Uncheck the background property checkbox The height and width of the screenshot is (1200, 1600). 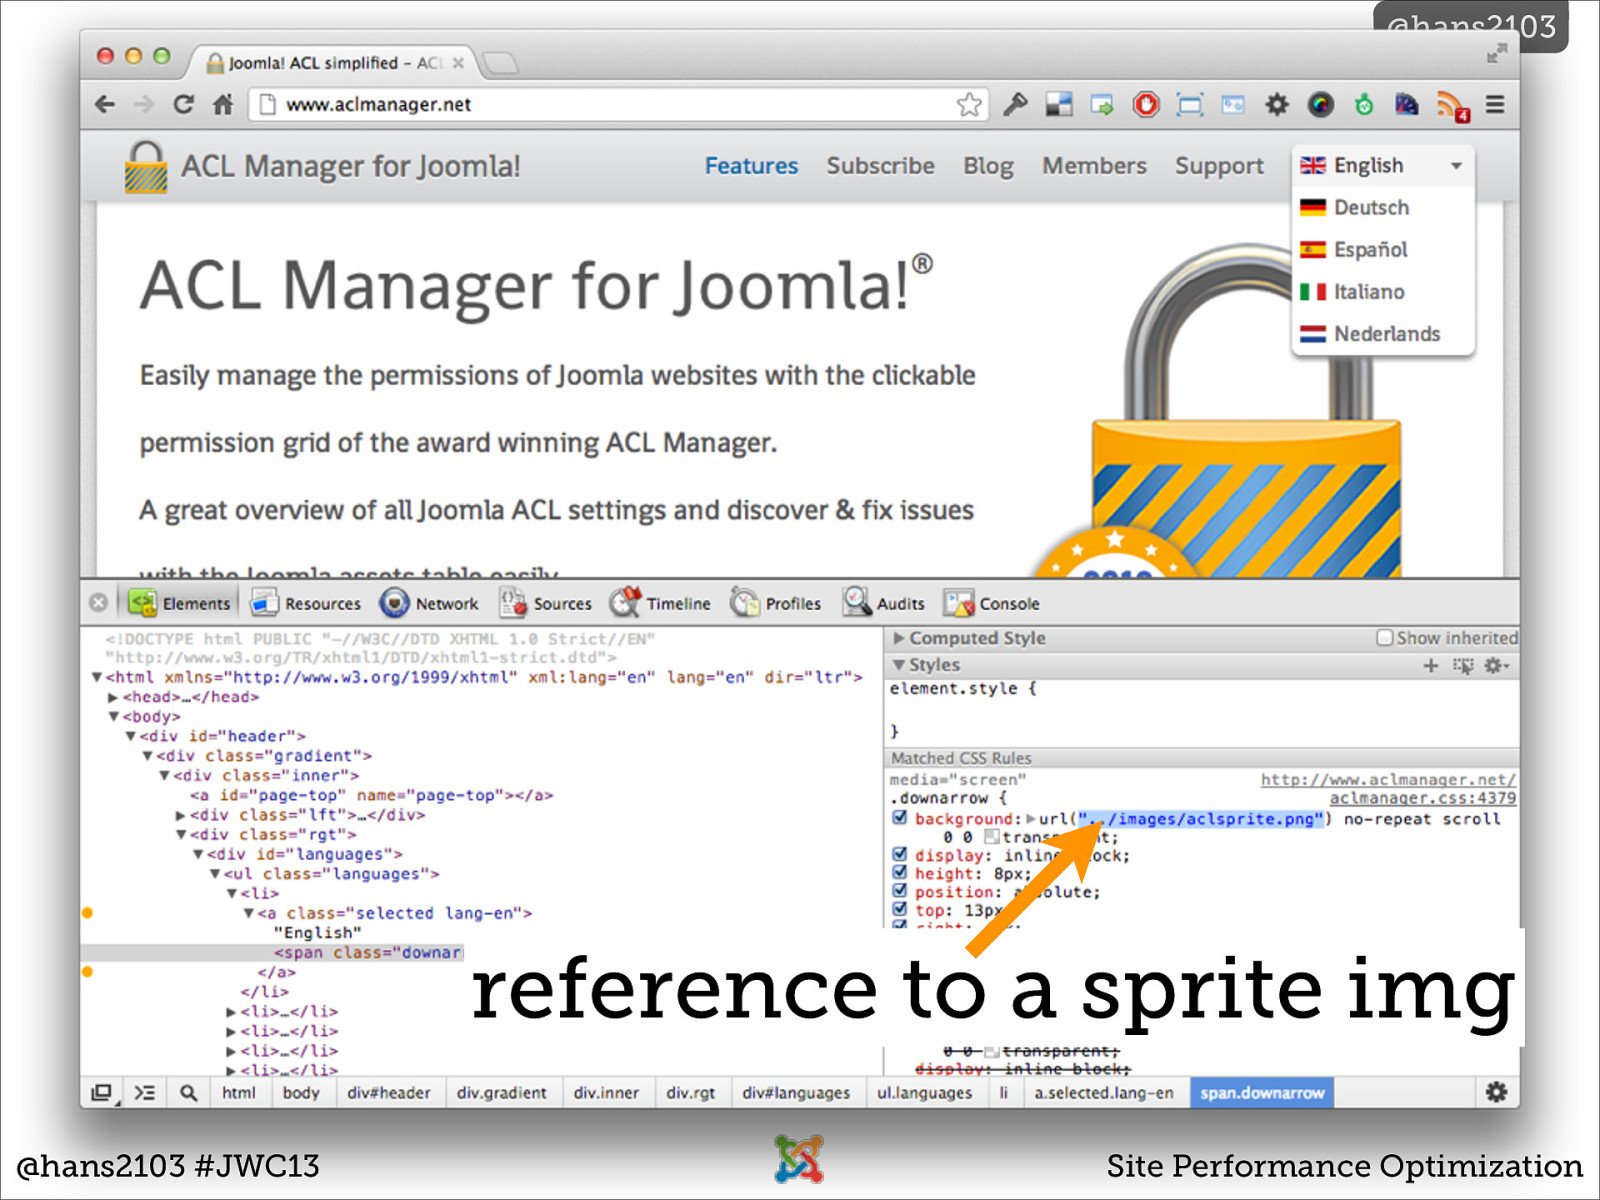pos(899,818)
